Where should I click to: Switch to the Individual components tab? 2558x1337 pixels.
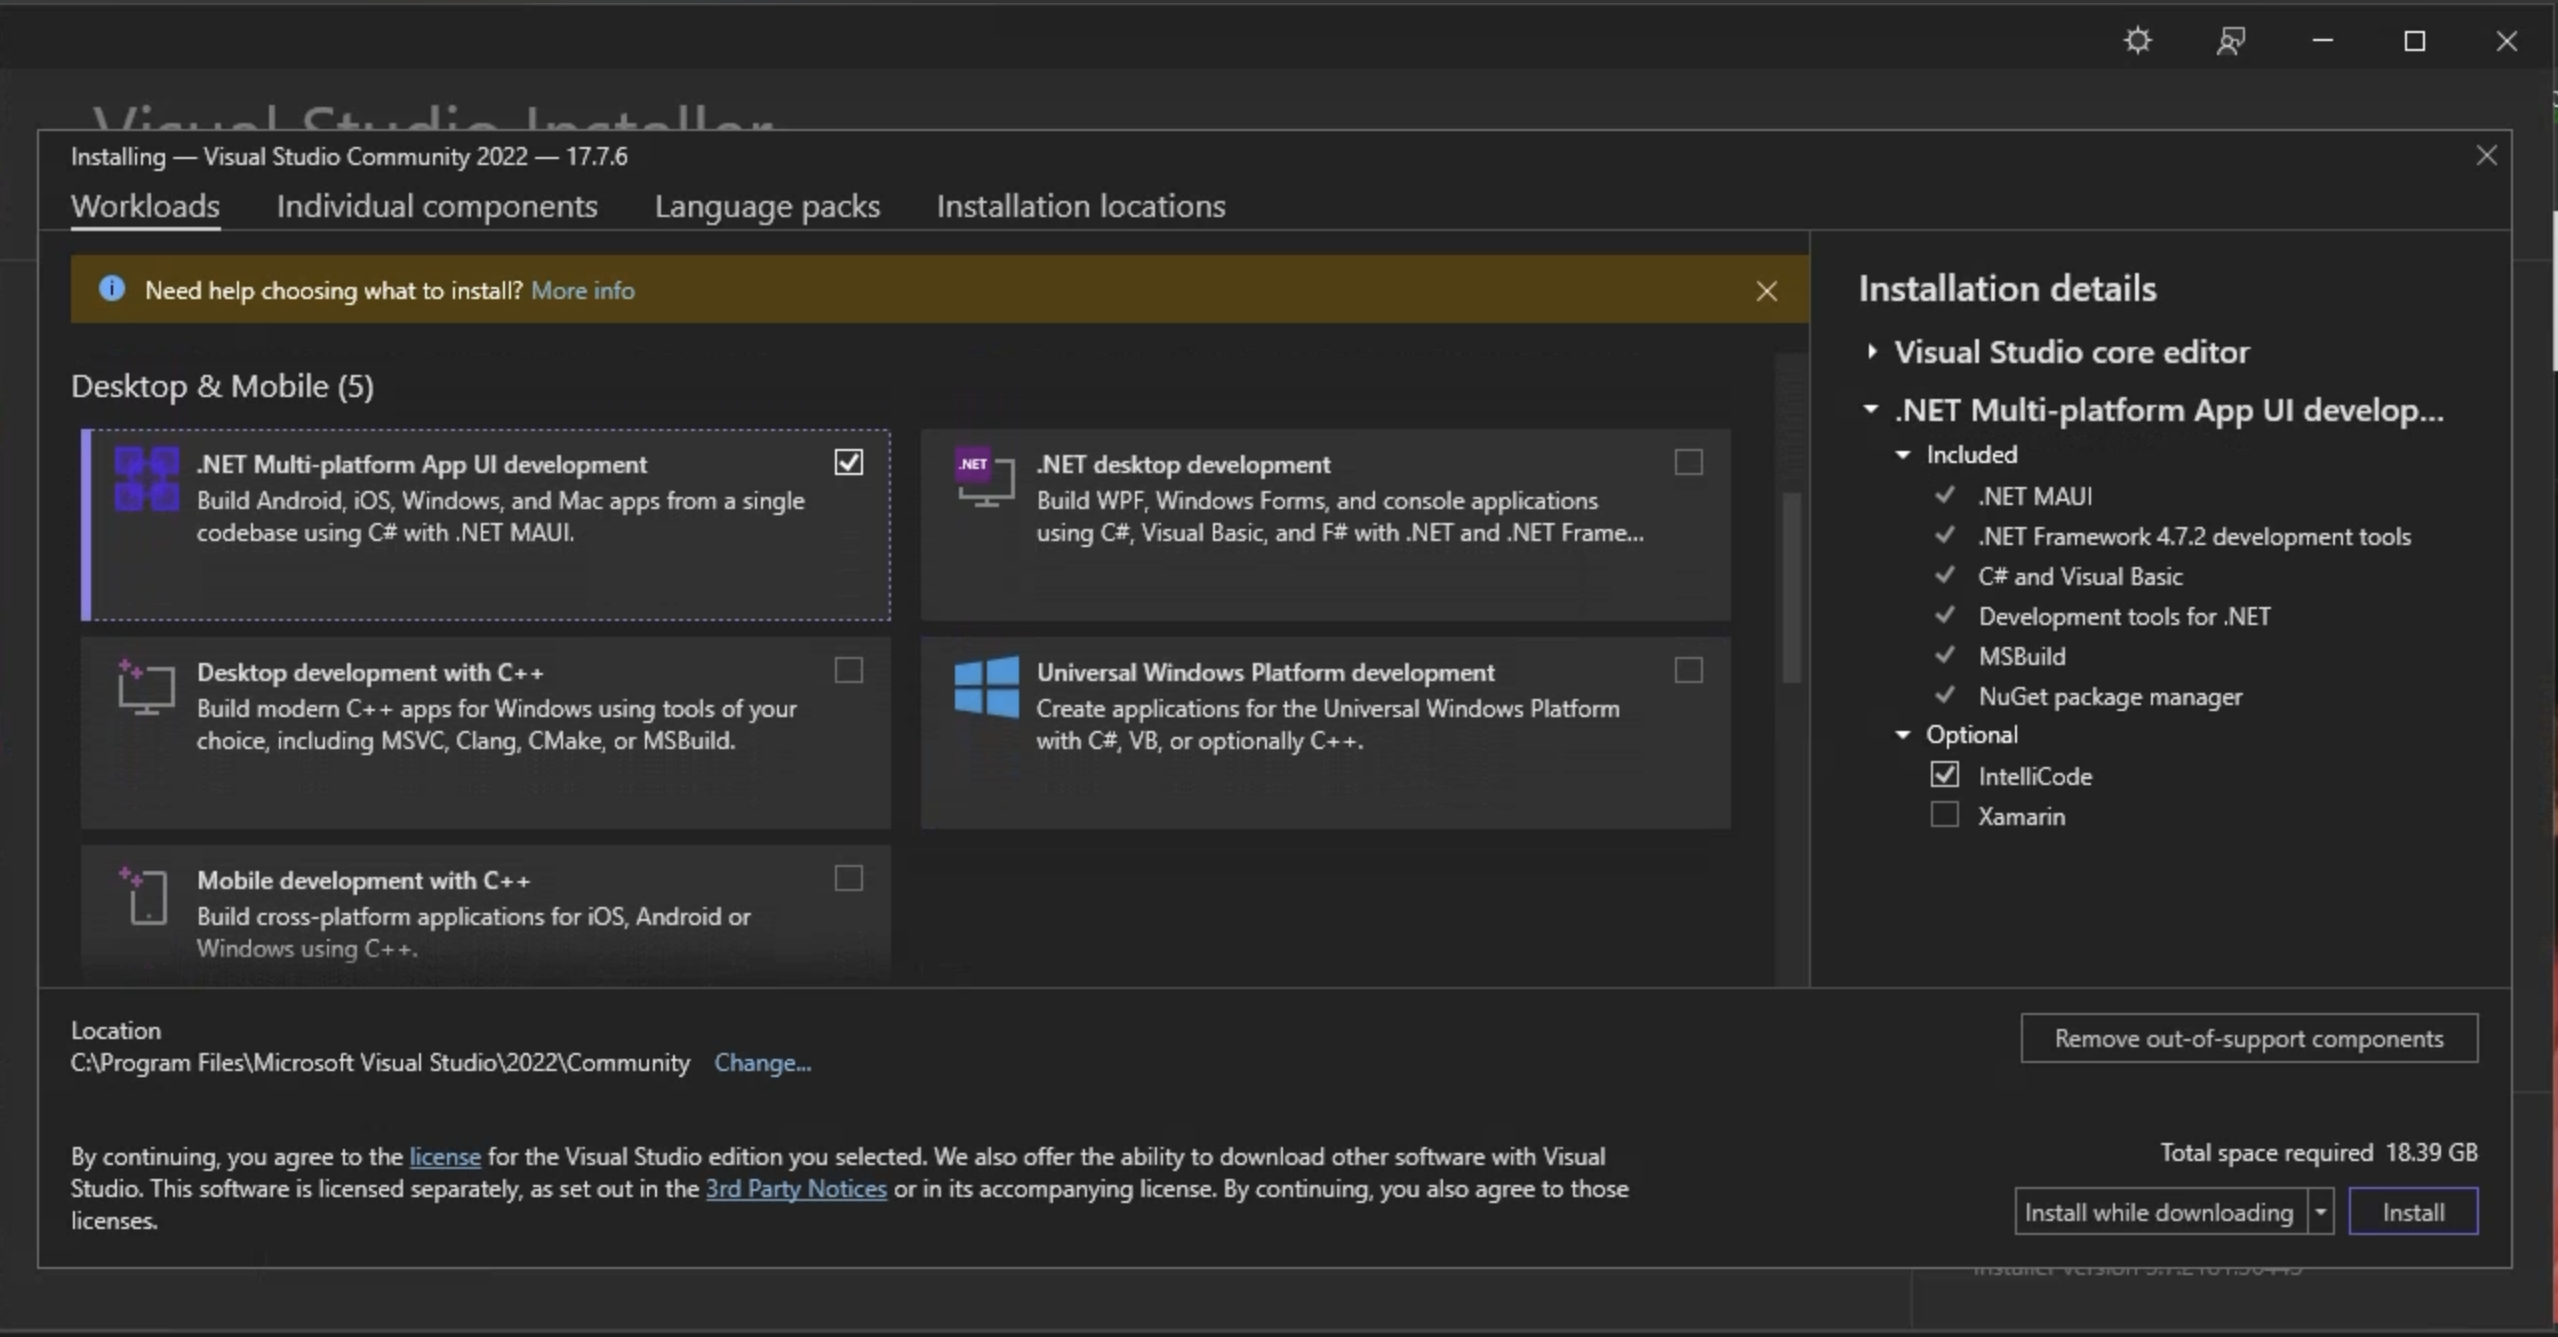point(437,206)
